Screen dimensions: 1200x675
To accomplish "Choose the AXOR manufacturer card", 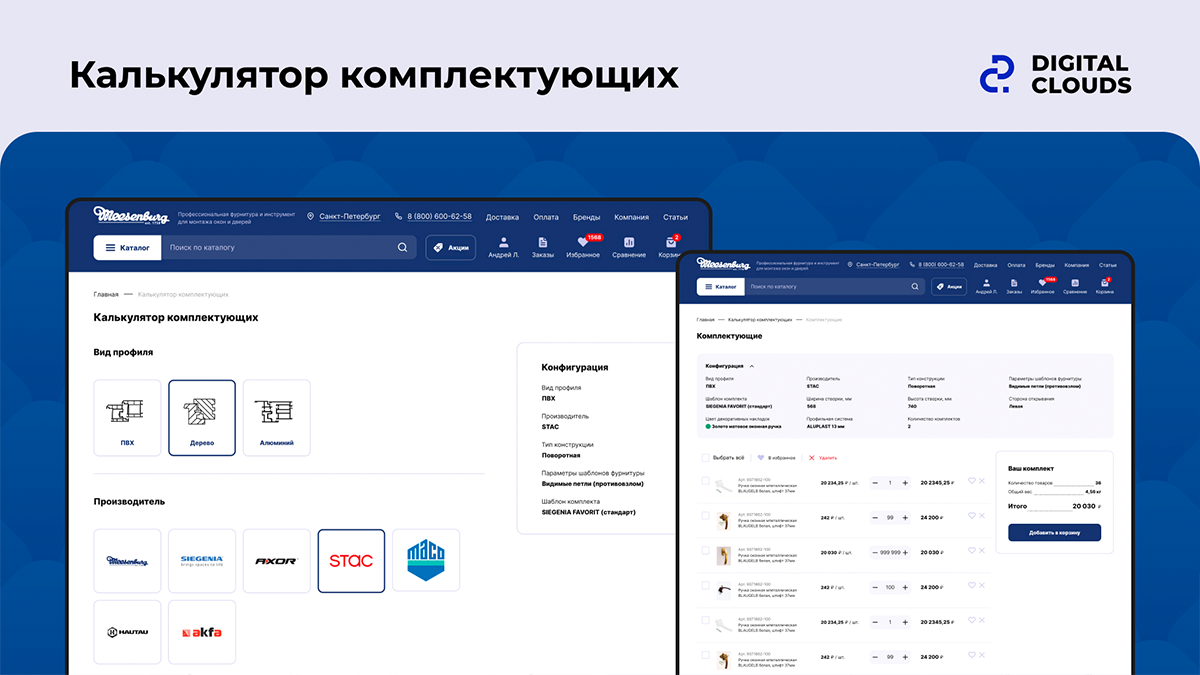I will pyautogui.click(x=276, y=561).
